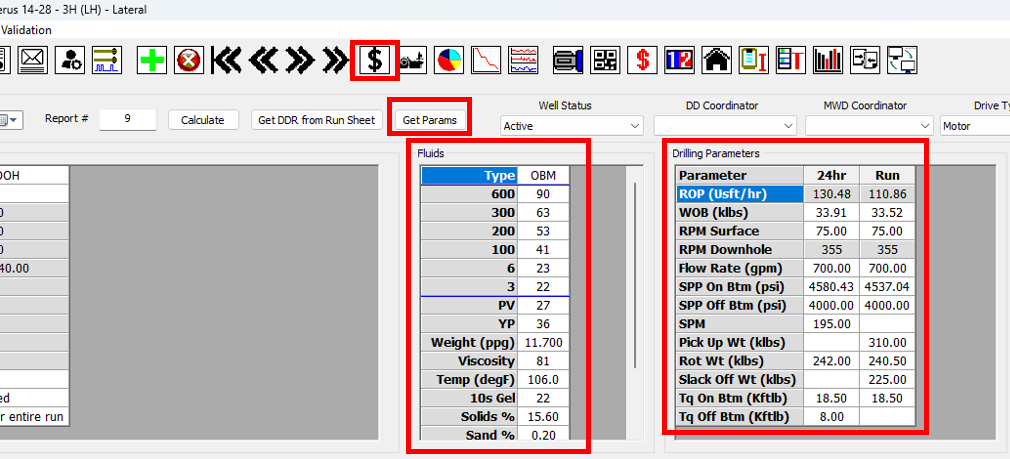Click the Fluids panel vertical scrollbar
The height and width of the screenshot is (459, 1010).
point(635,300)
